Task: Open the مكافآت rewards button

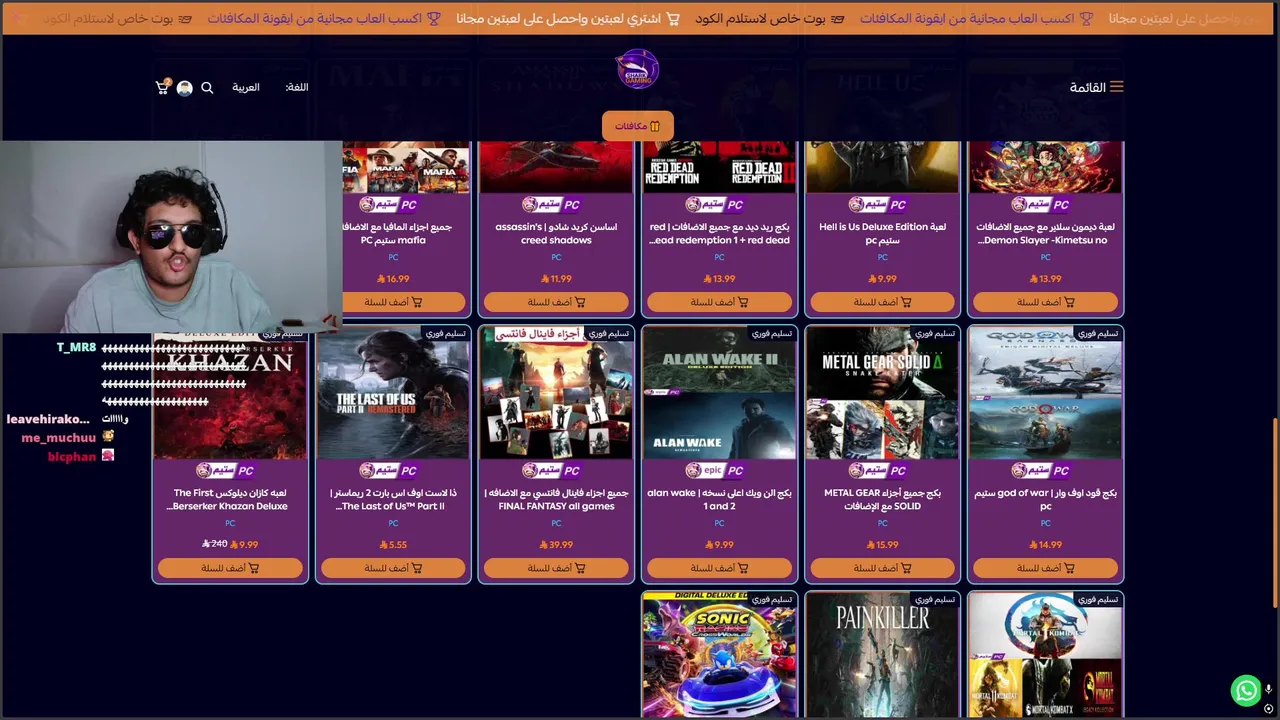Action: point(638,126)
